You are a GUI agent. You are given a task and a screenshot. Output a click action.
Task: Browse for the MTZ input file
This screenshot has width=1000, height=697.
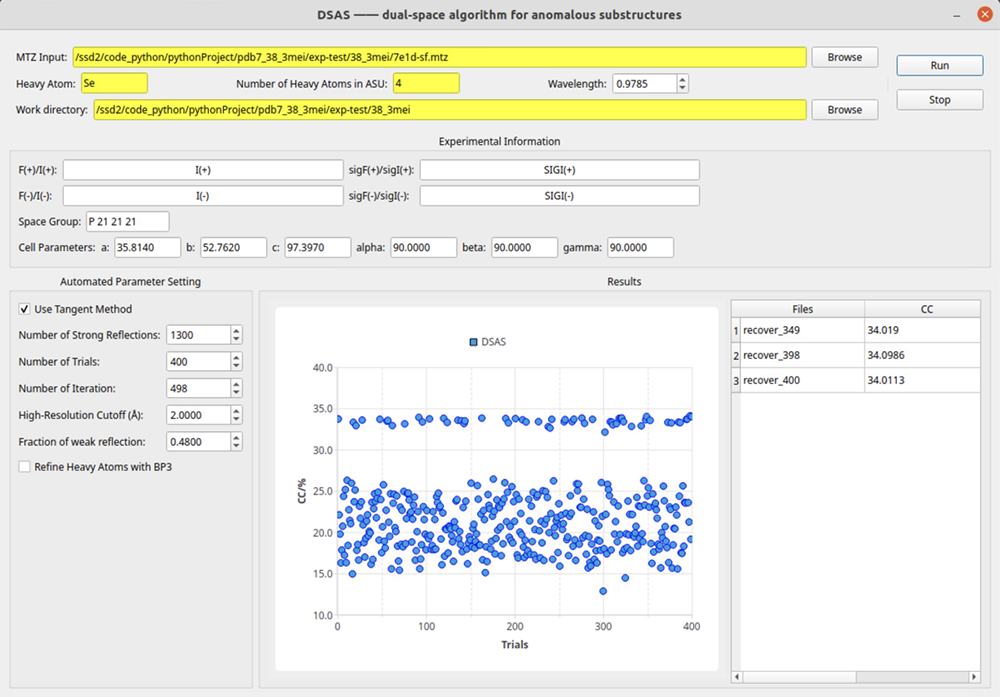click(x=844, y=57)
